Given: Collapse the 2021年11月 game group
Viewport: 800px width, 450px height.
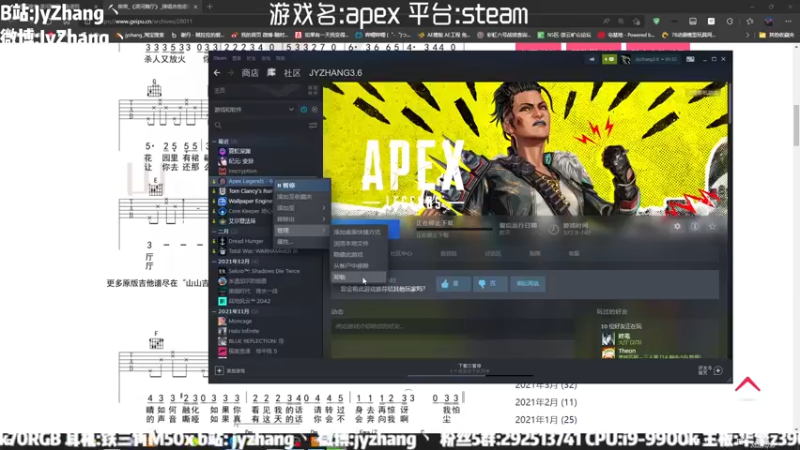Looking at the screenshot, I should point(215,311).
